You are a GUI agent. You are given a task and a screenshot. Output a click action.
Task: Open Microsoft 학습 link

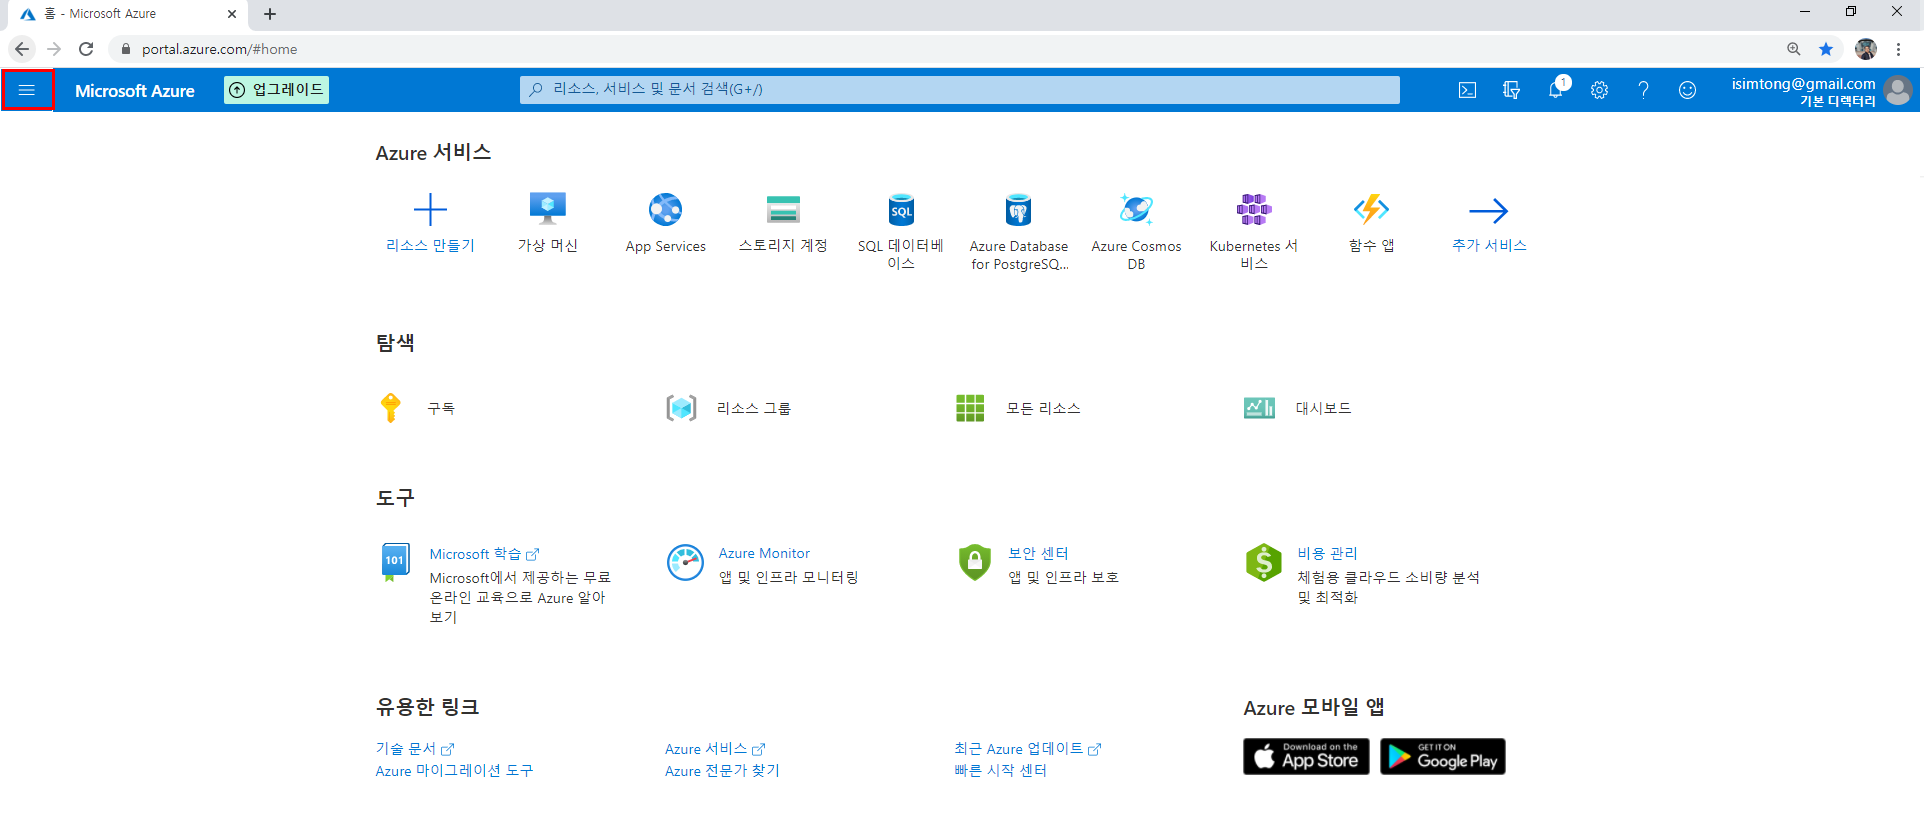(x=484, y=554)
